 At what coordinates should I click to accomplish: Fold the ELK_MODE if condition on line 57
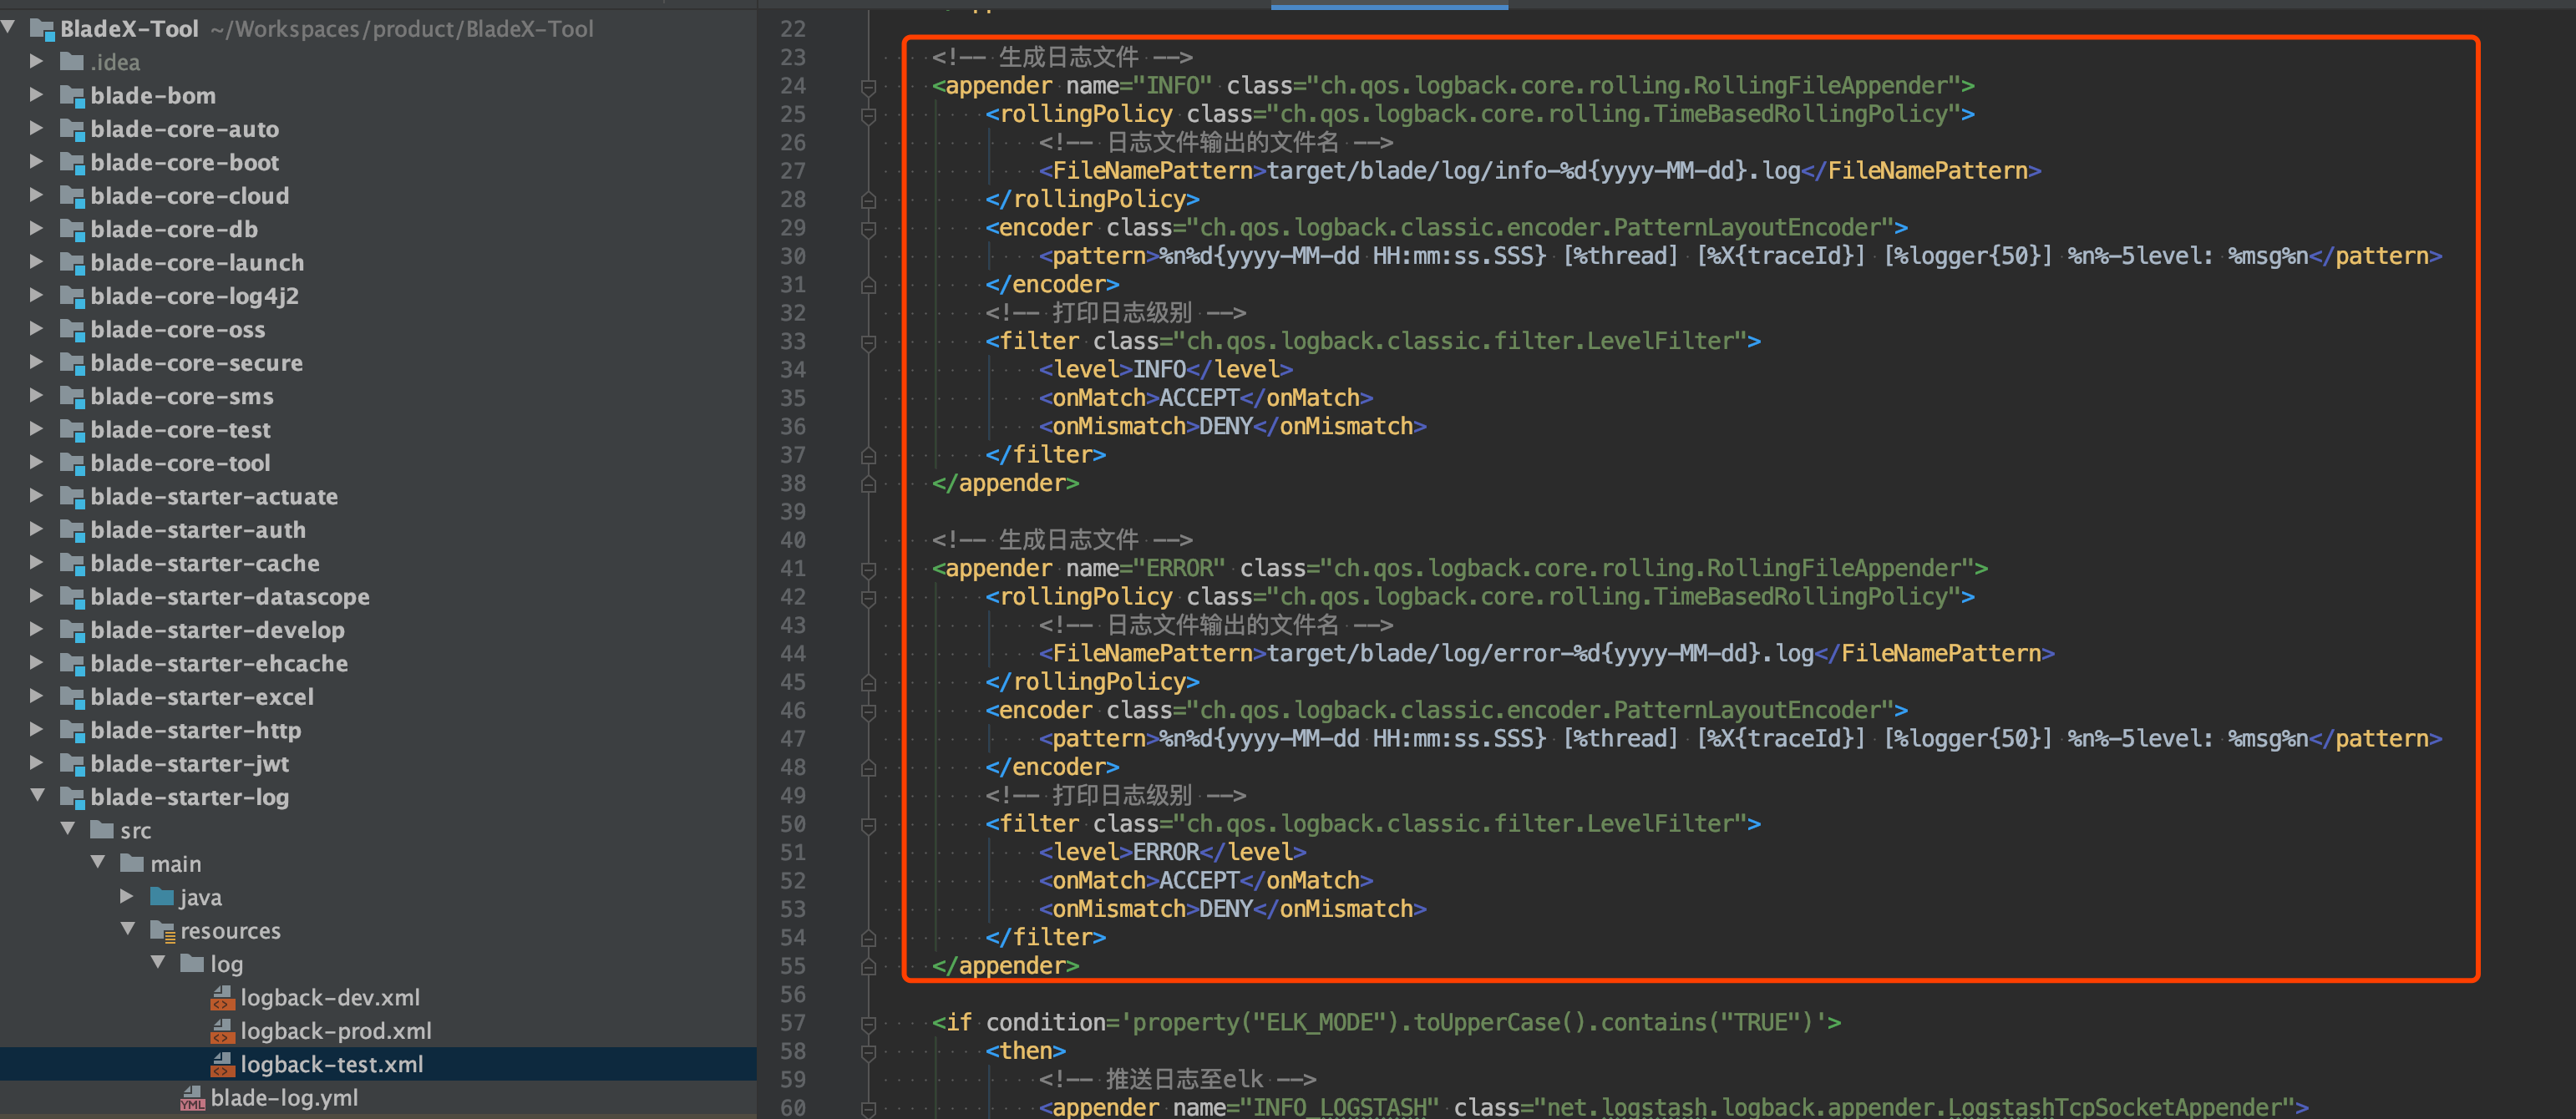pos(868,1023)
